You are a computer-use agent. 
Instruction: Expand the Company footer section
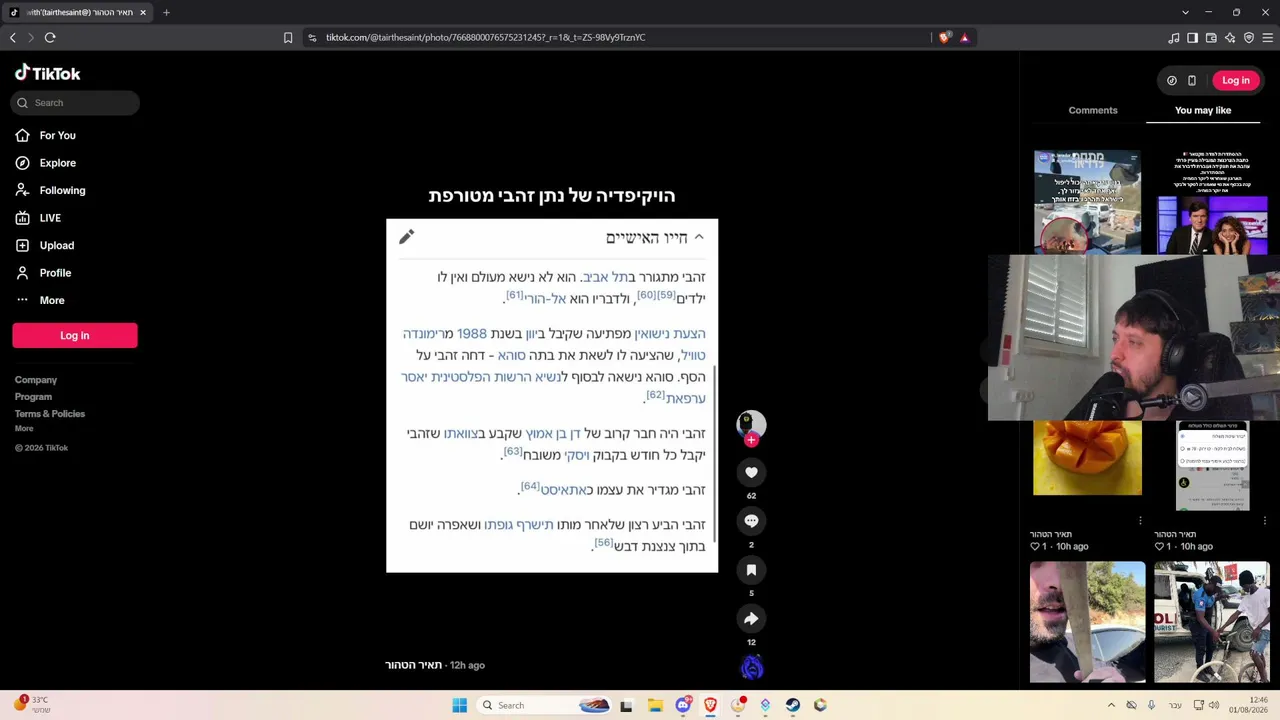(x=36, y=380)
